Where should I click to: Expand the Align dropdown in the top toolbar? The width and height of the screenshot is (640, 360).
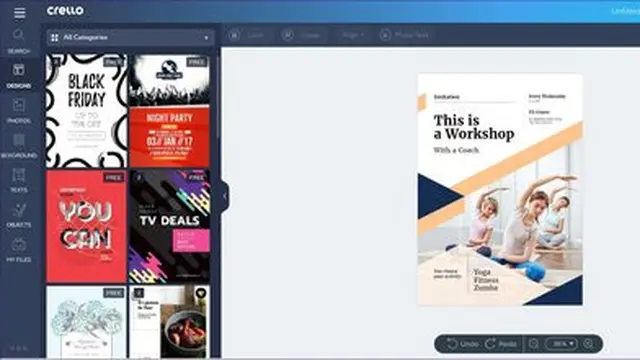pos(353,35)
